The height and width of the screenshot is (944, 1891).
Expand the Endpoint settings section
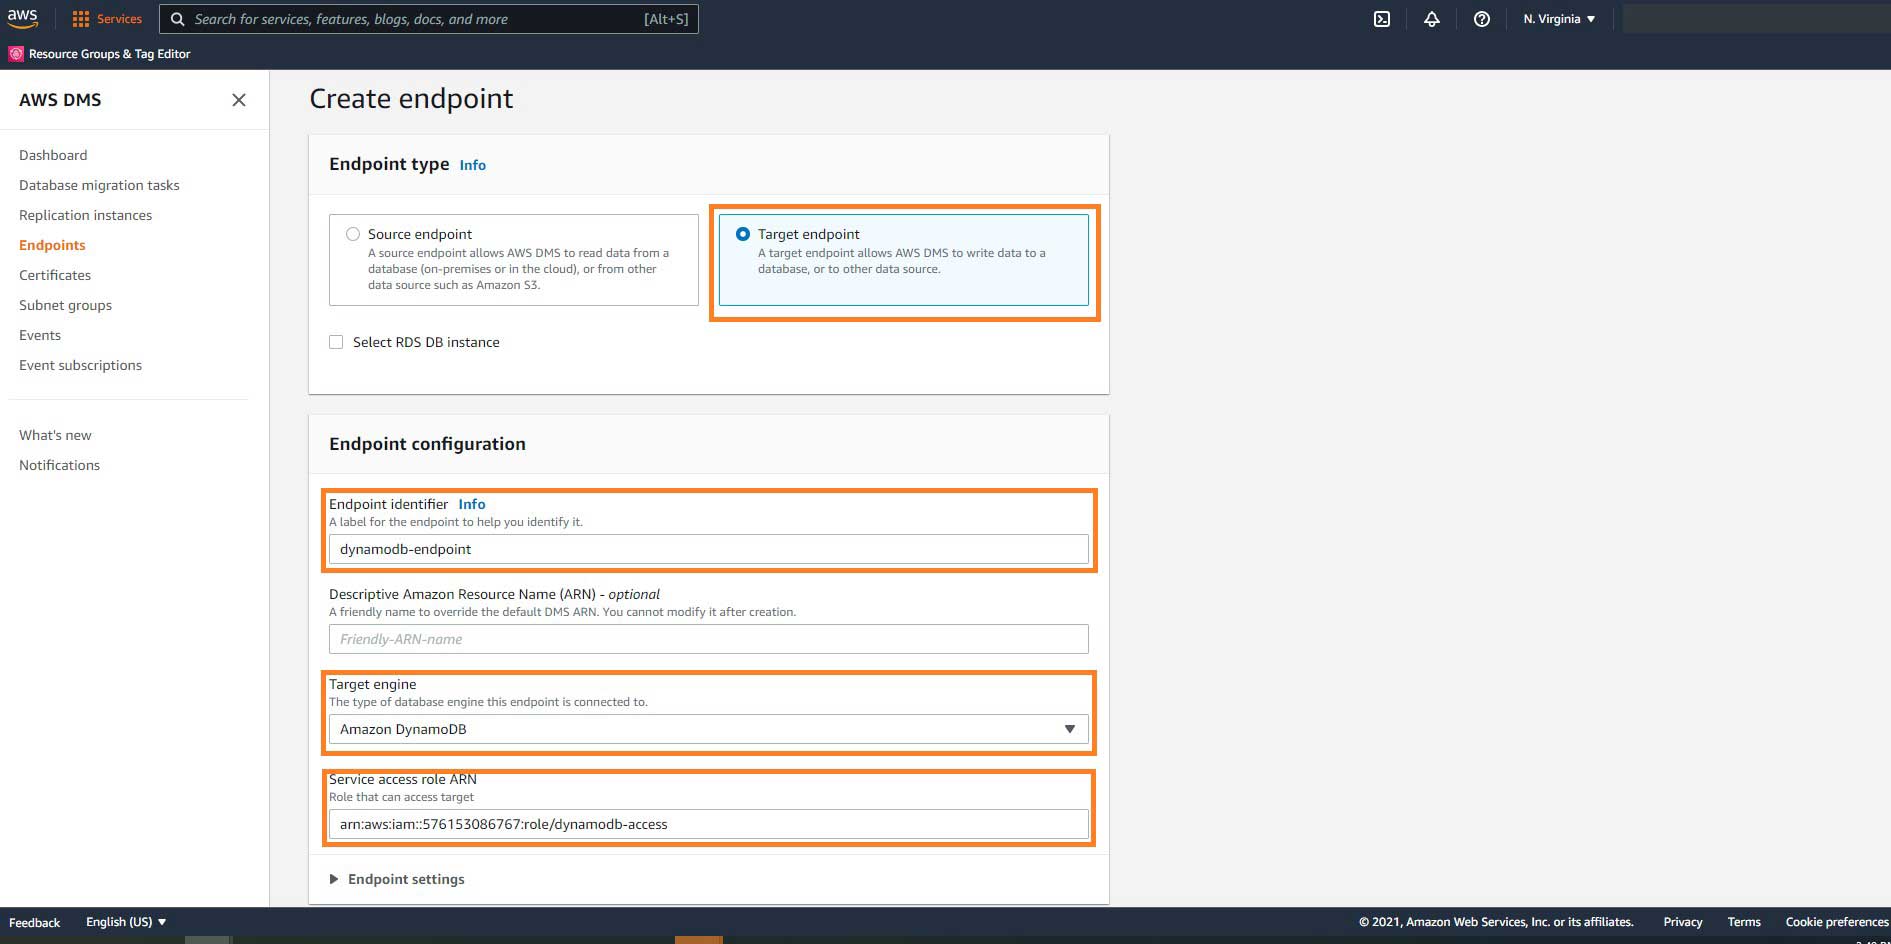point(397,879)
